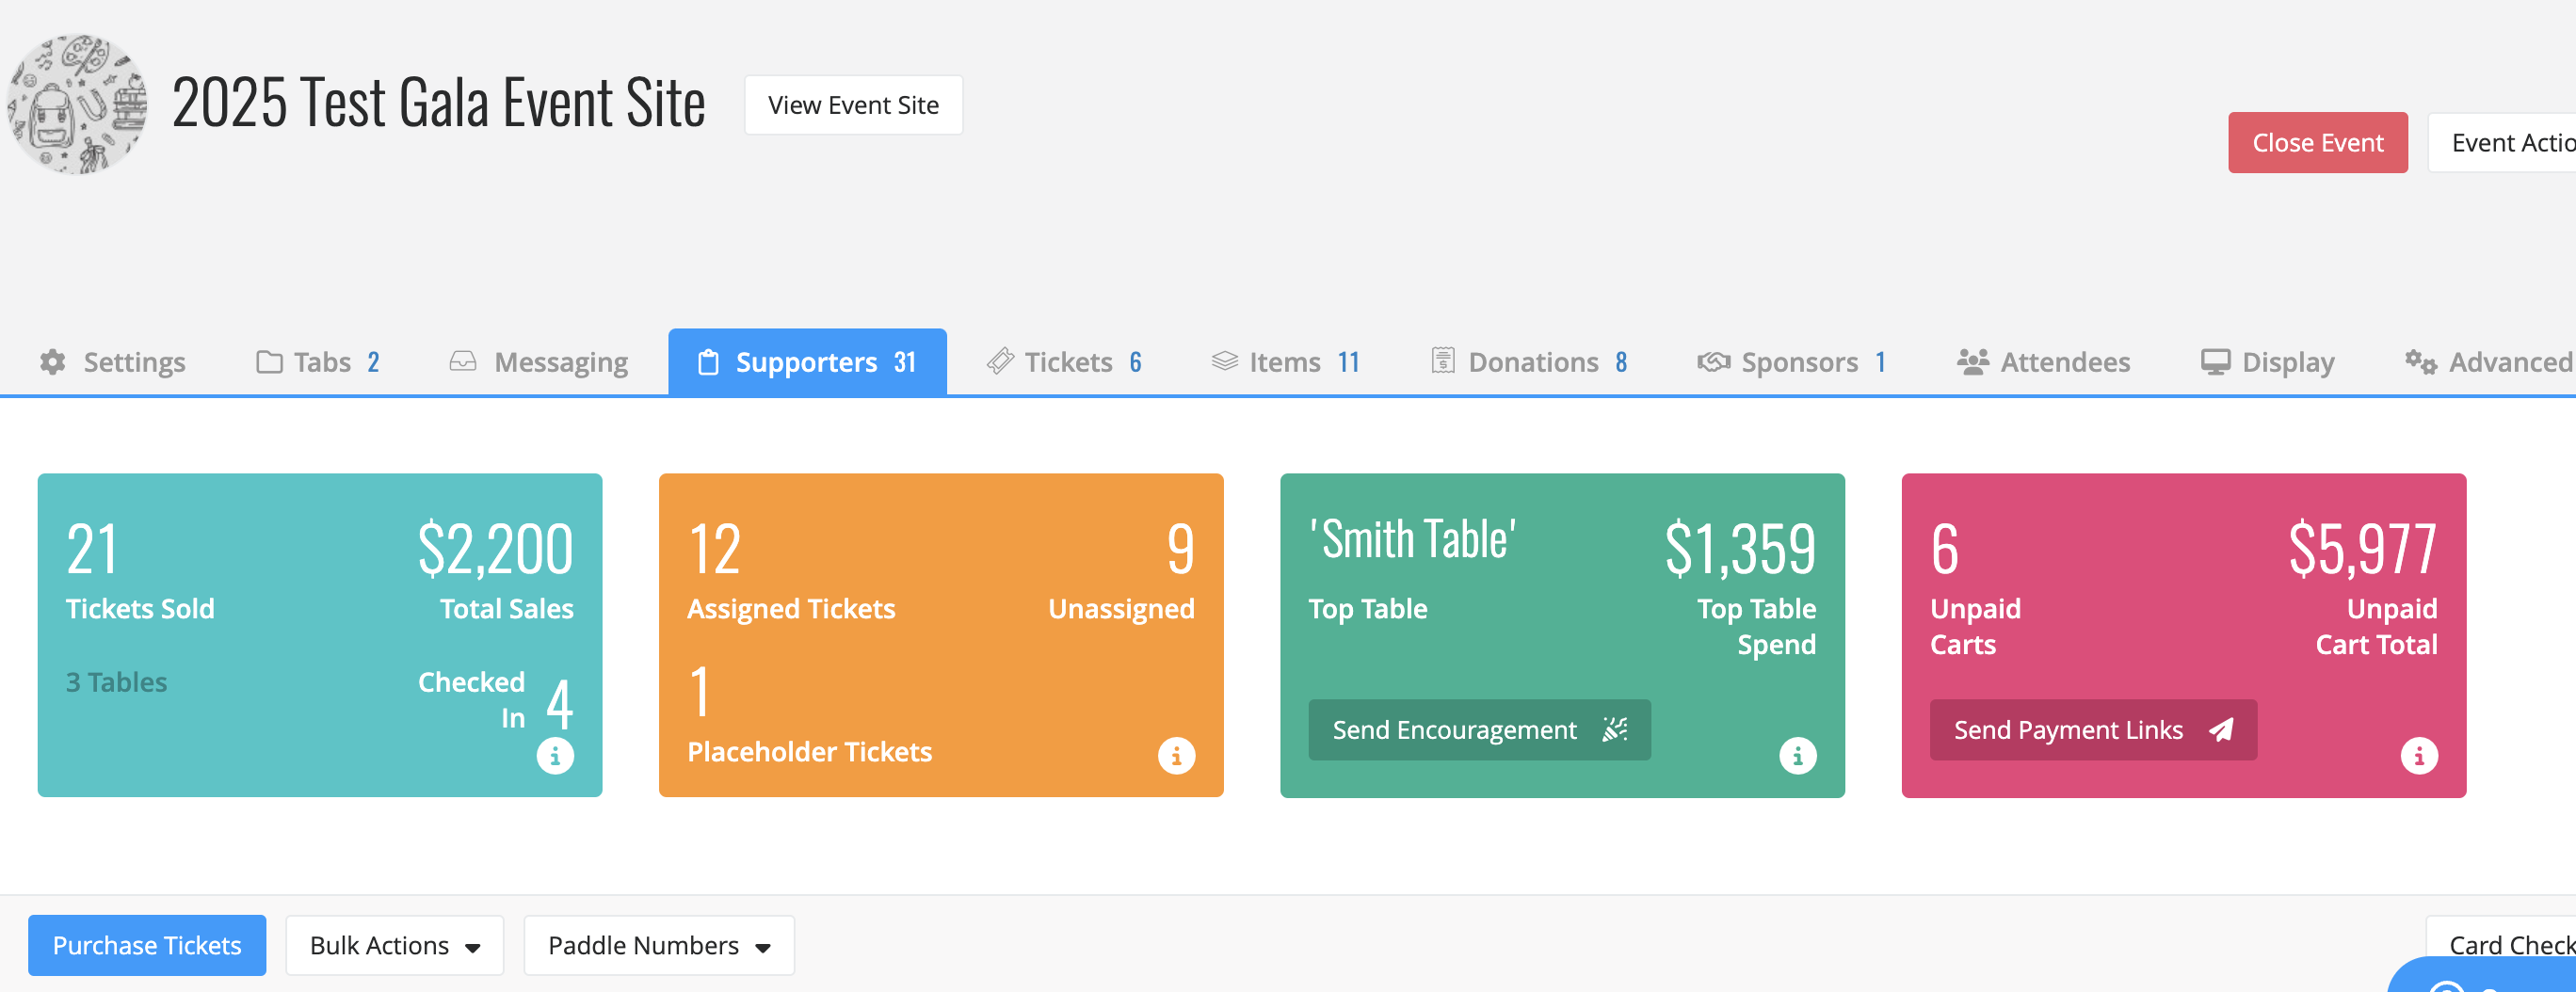The height and width of the screenshot is (992, 2576).
Task: Click the $2,200 Total Sales value
Action: coord(495,549)
